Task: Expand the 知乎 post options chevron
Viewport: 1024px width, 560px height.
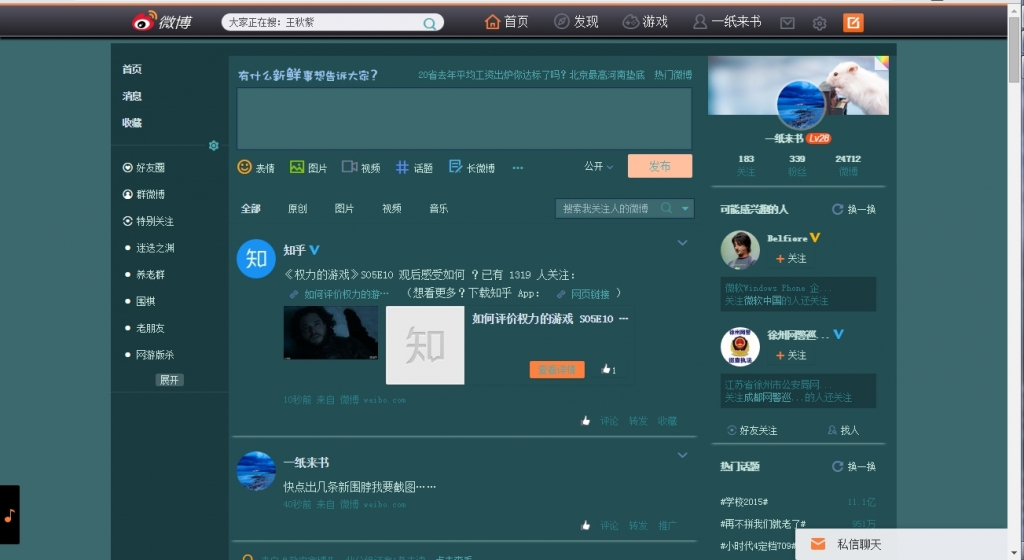Action: click(x=682, y=243)
